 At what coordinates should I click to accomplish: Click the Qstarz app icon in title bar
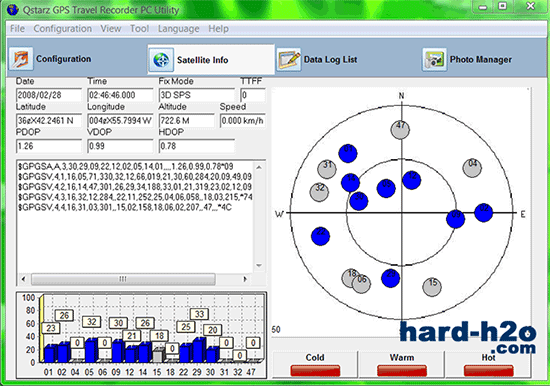13,9
